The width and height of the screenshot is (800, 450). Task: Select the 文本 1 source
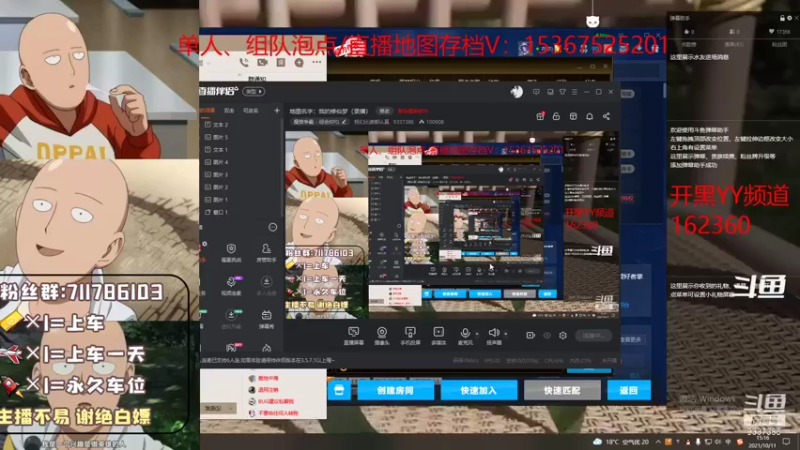tap(241, 149)
